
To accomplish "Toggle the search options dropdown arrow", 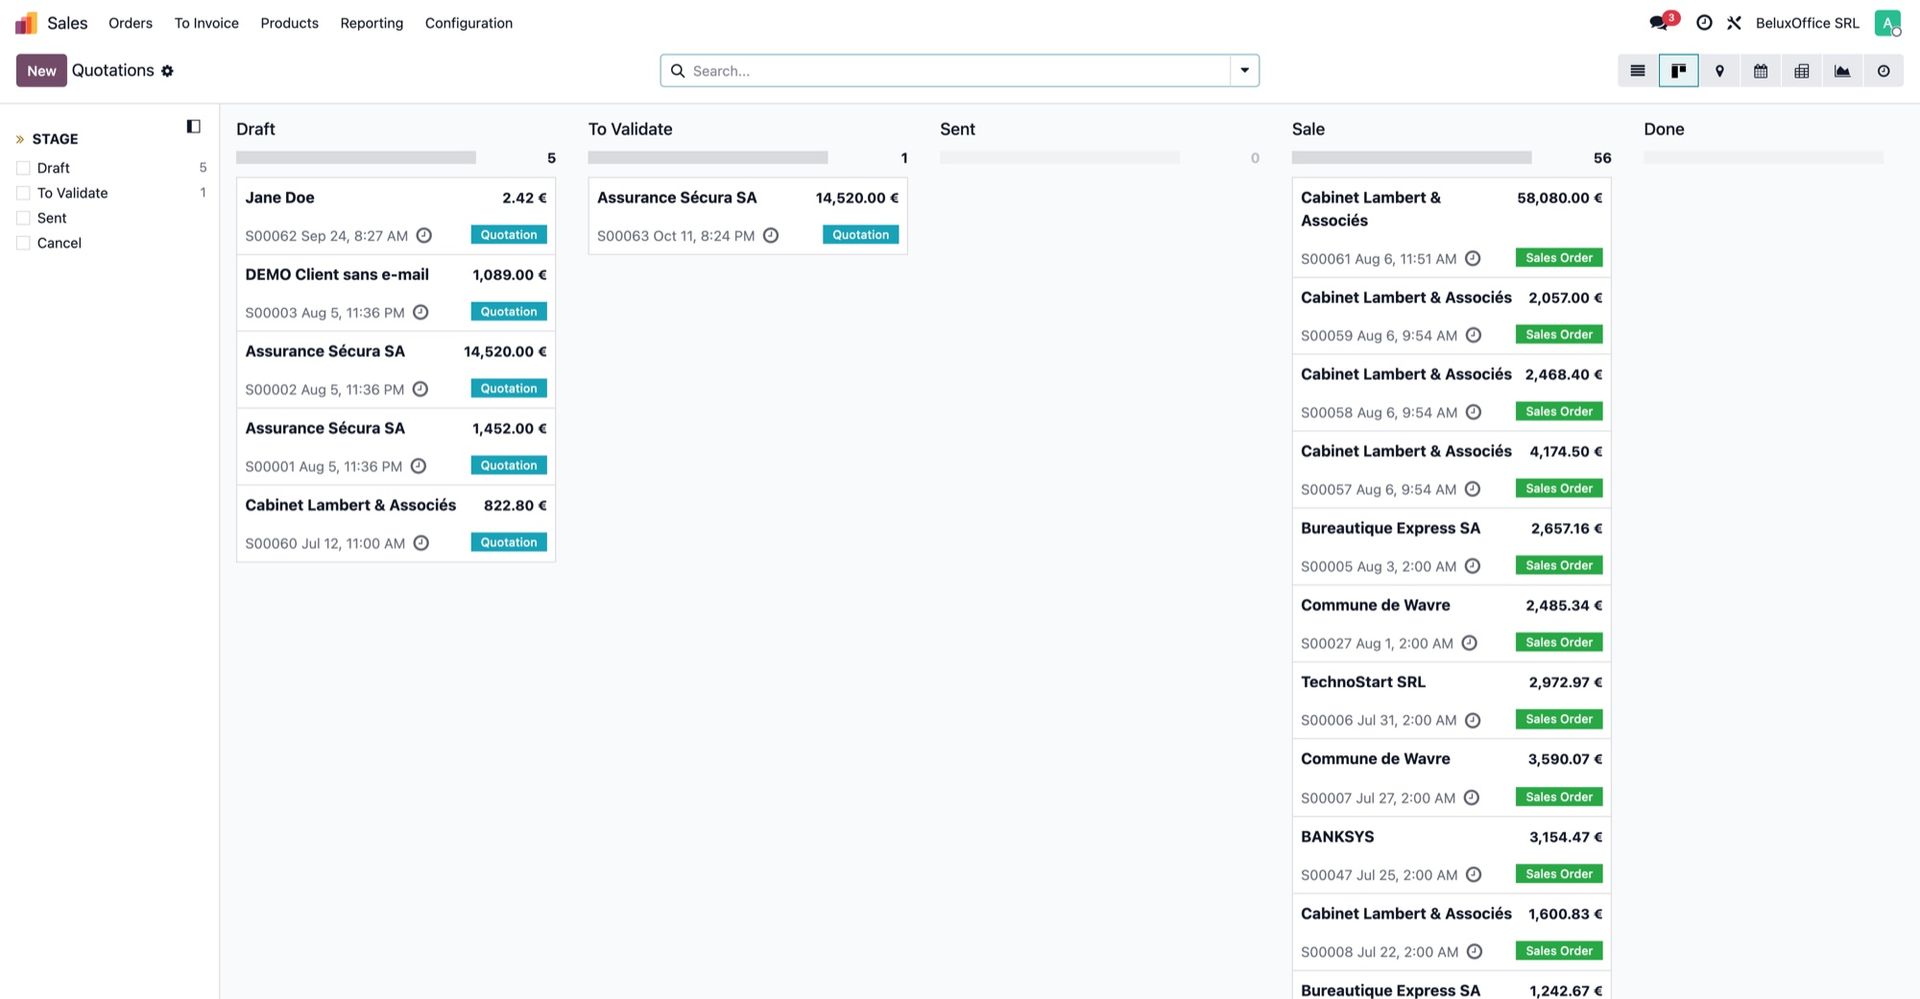I will pos(1245,71).
